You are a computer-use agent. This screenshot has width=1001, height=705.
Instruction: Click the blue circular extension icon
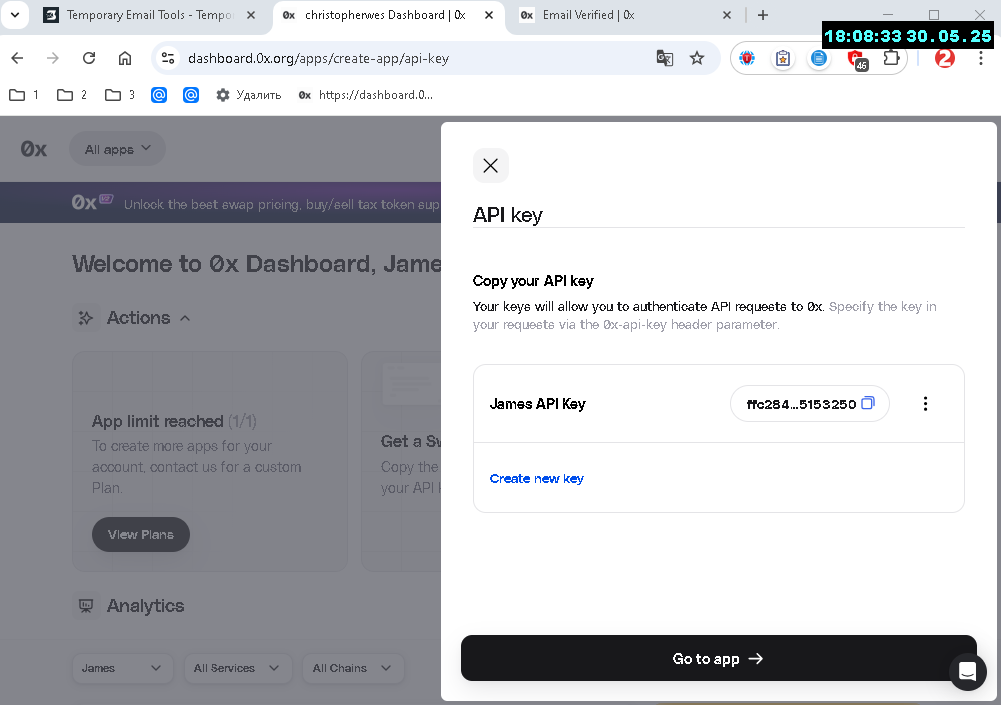coord(818,58)
